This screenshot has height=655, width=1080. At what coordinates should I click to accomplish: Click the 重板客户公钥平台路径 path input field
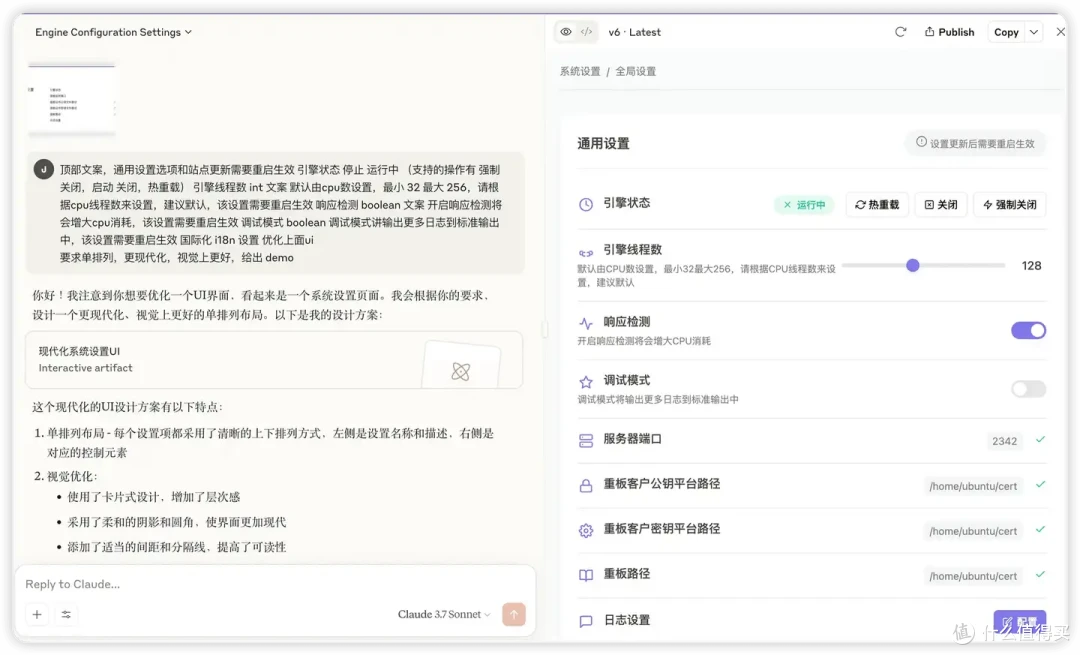(x=973, y=486)
